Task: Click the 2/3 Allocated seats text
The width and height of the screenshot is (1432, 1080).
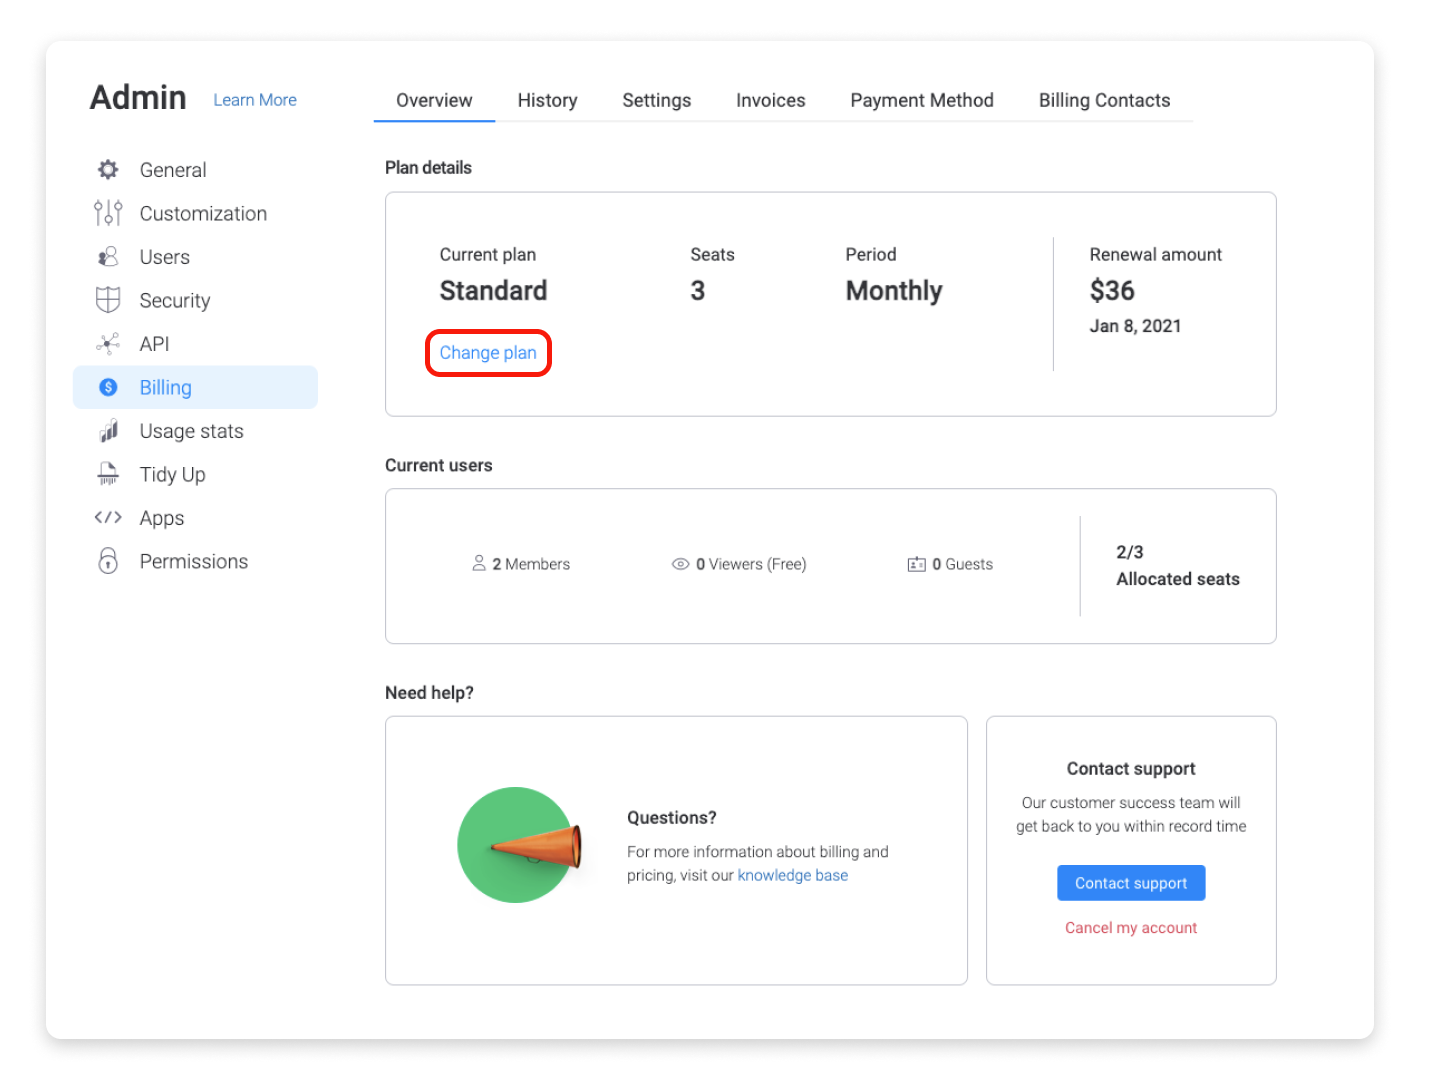Action: 1178,566
